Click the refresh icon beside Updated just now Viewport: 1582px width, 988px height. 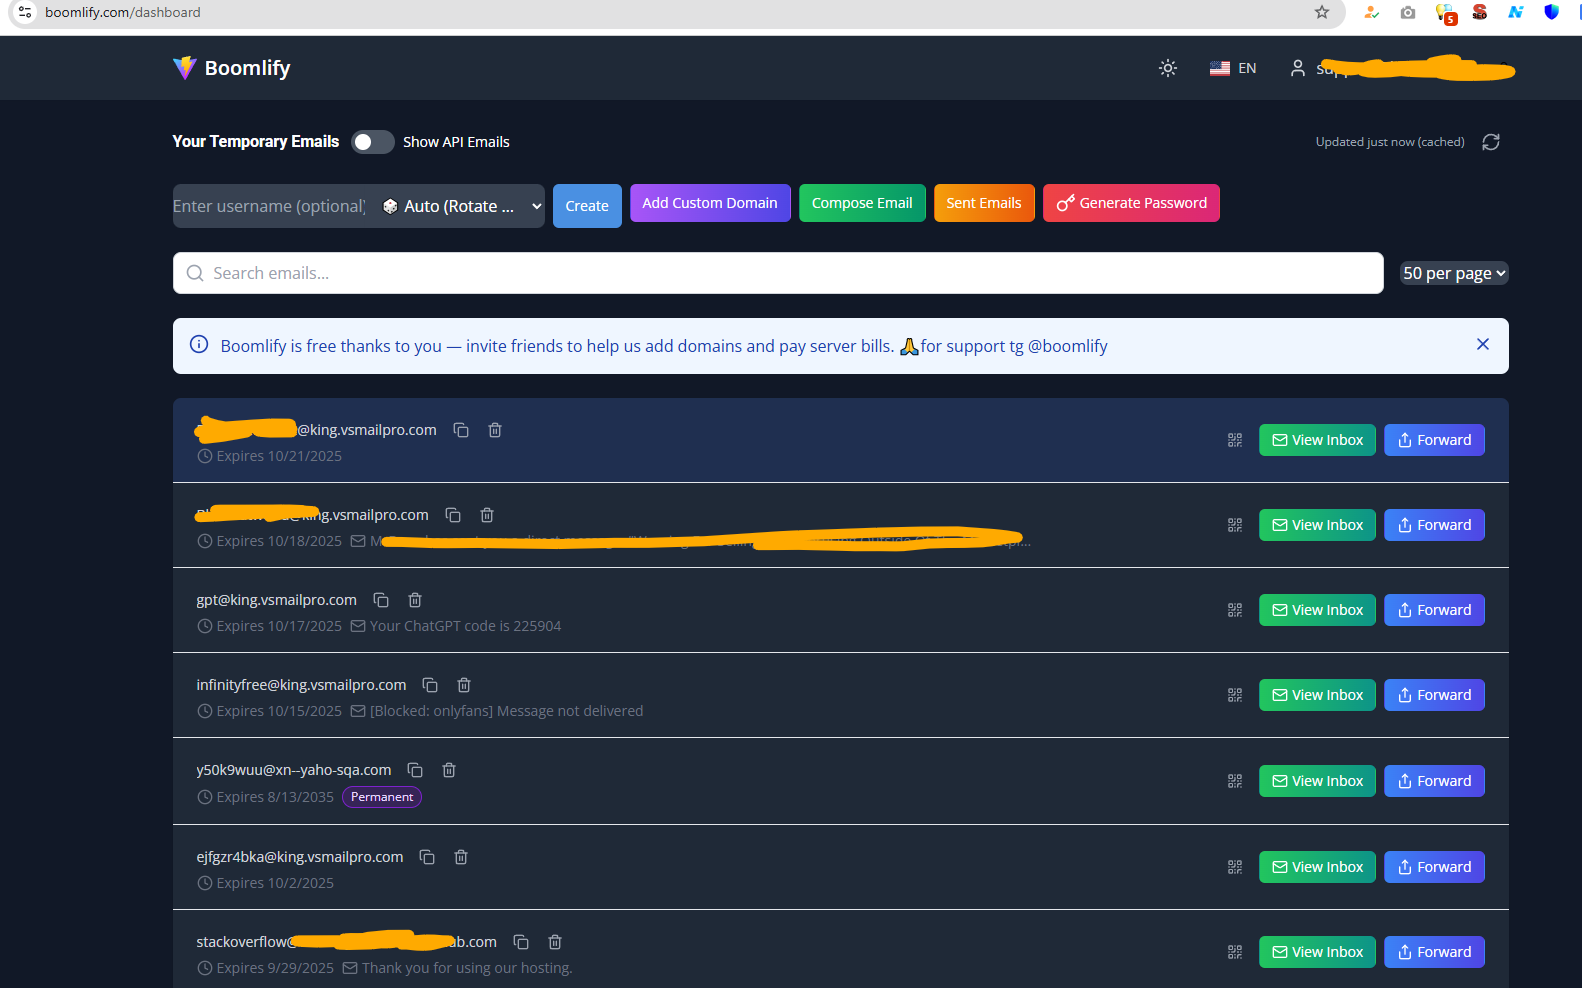[1491, 142]
